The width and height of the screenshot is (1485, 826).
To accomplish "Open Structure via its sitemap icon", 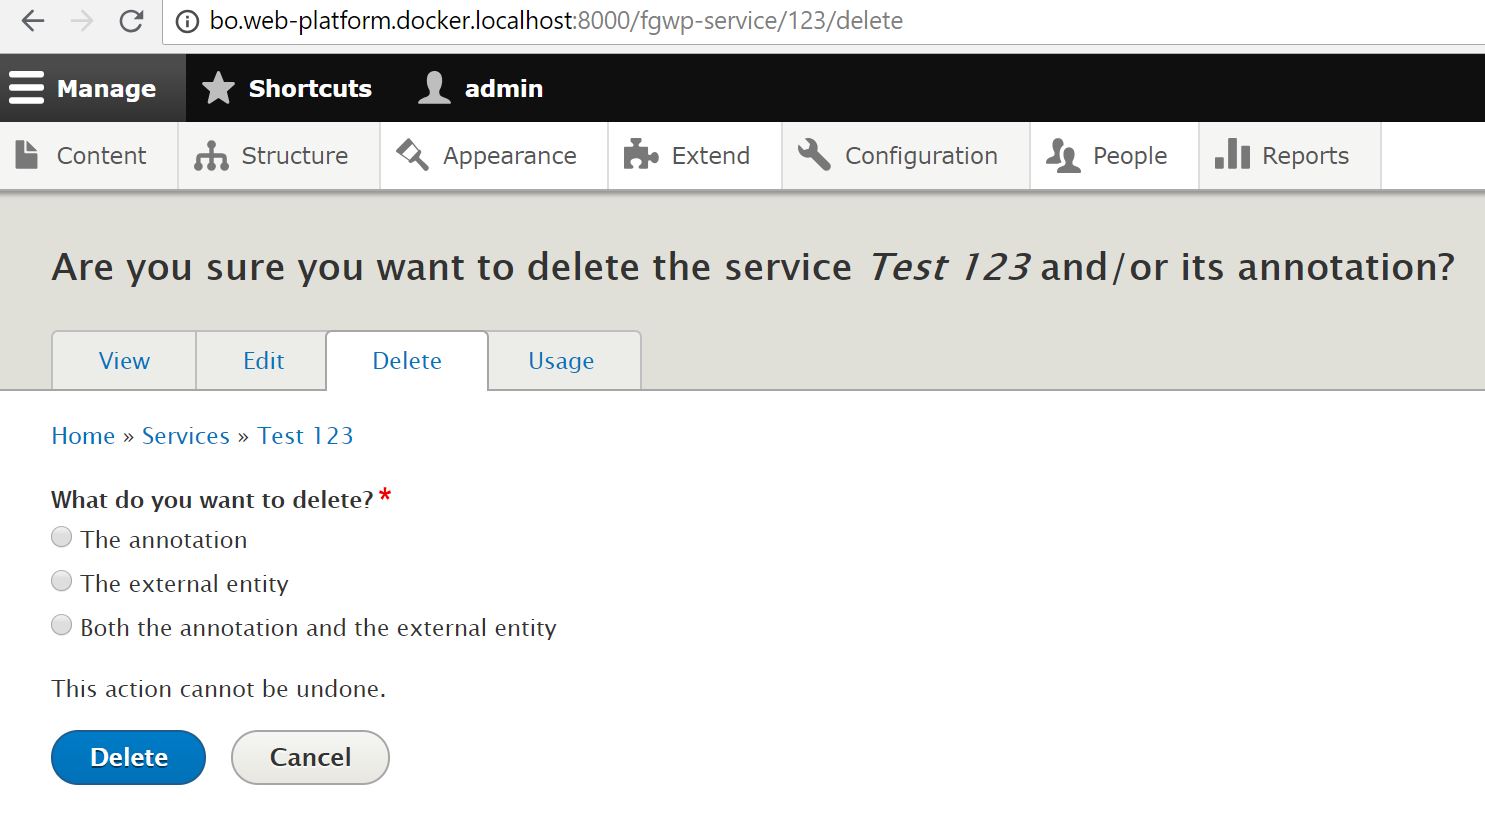I will [x=212, y=154].
